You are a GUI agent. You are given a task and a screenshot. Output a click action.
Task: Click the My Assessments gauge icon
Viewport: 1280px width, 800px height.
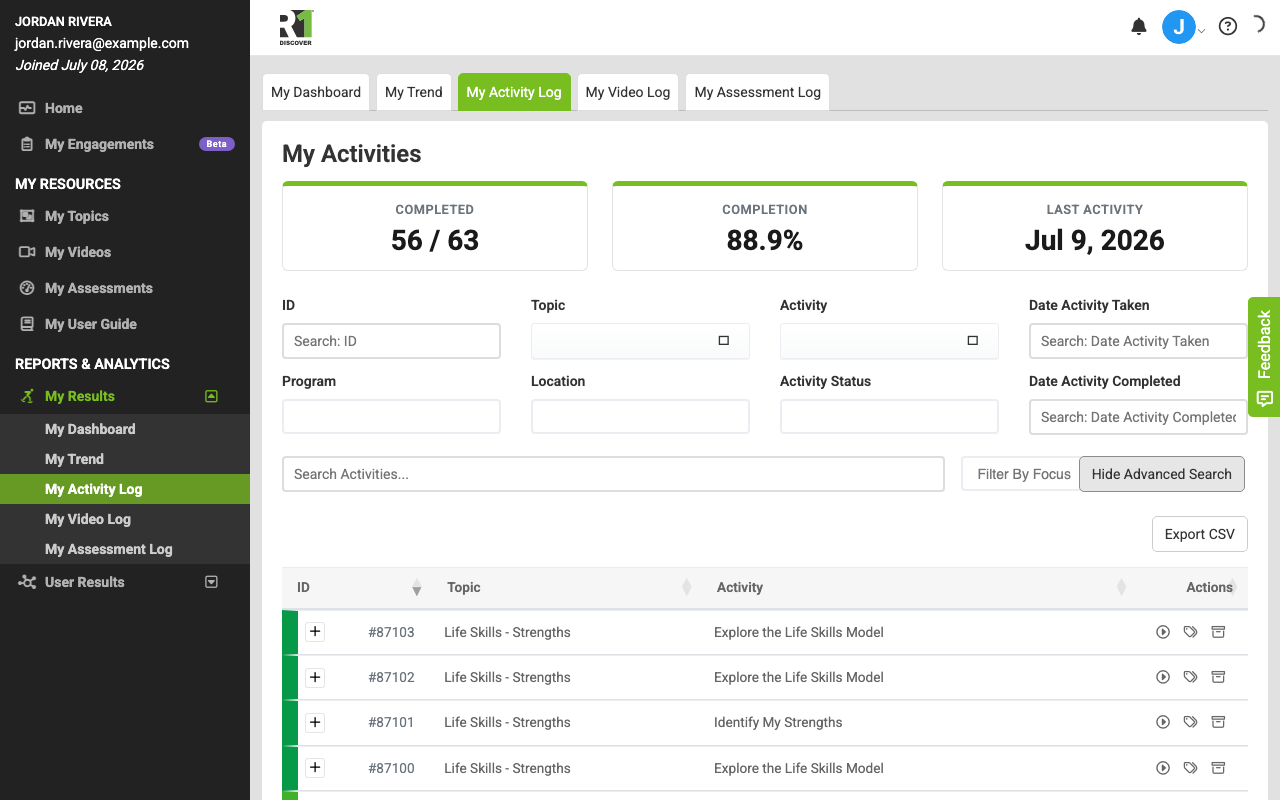pyautogui.click(x=27, y=288)
